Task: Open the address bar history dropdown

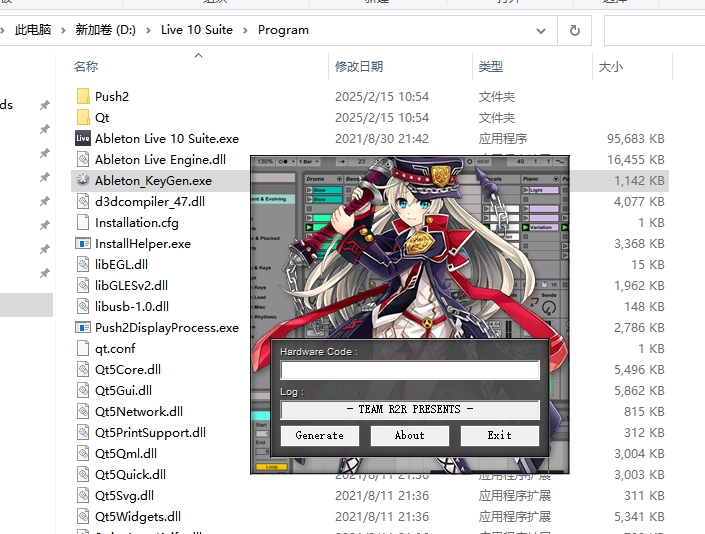Action: point(541,31)
